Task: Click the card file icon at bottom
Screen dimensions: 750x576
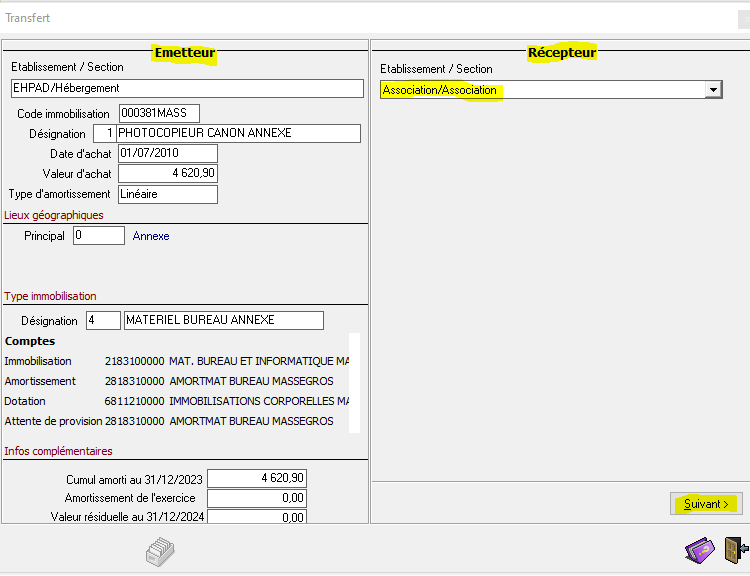Action: coord(160,552)
